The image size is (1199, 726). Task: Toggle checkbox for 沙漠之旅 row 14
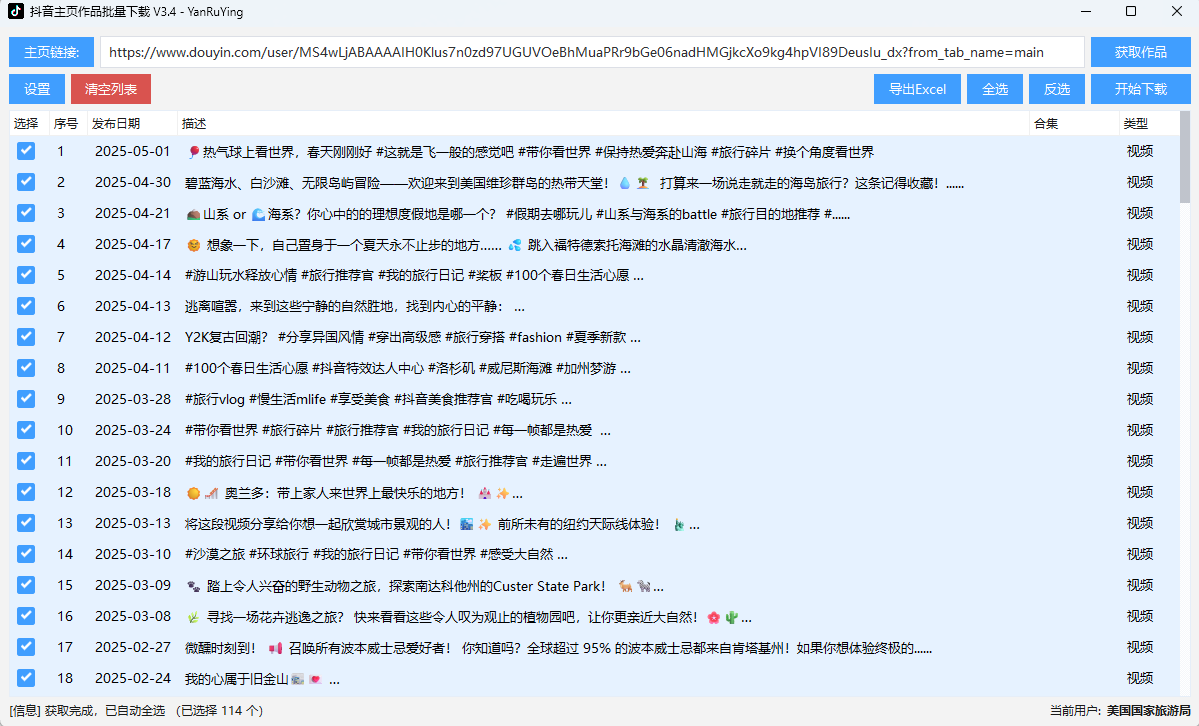(26, 553)
